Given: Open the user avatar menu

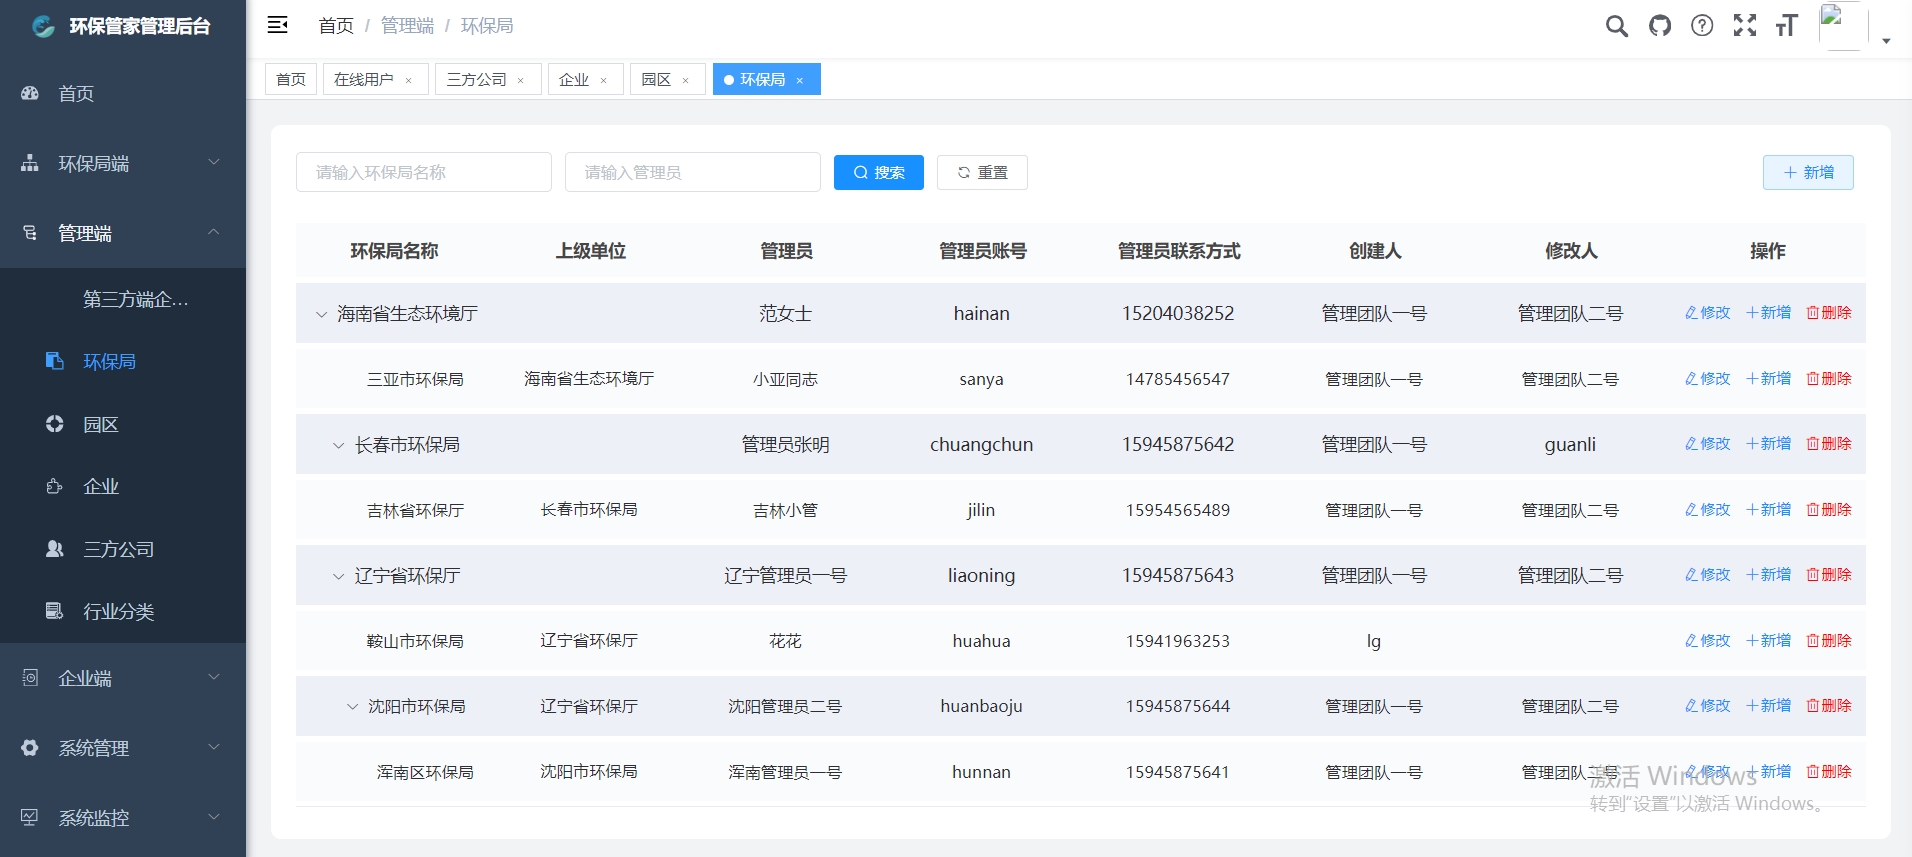Looking at the screenshot, I should pyautogui.click(x=1842, y=26).
